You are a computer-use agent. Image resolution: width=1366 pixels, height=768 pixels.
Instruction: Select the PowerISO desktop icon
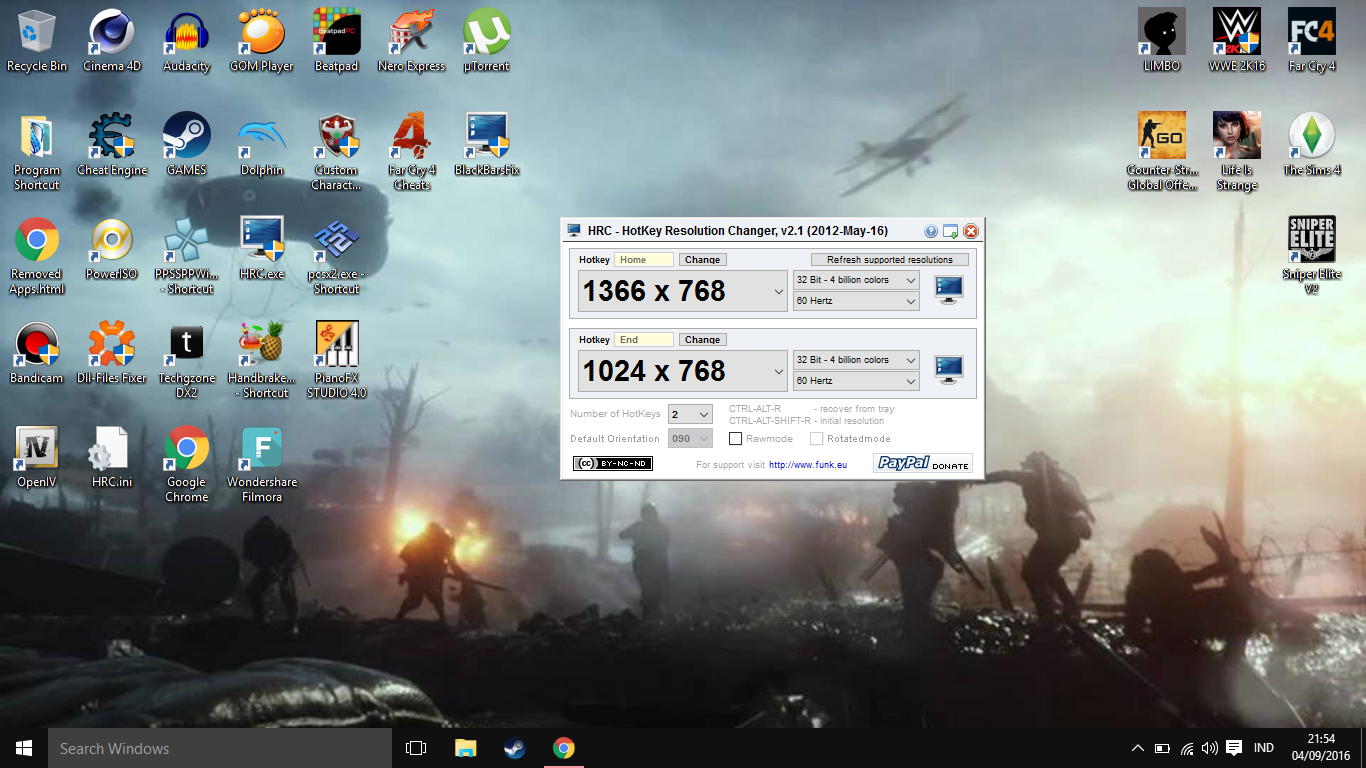pyautogui.click(x=112, y=249)
